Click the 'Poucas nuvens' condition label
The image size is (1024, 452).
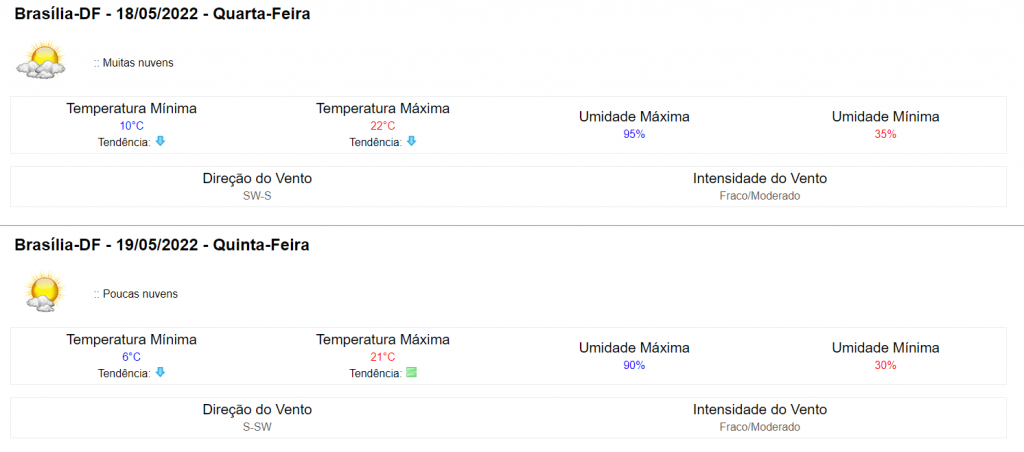point(135,294)
